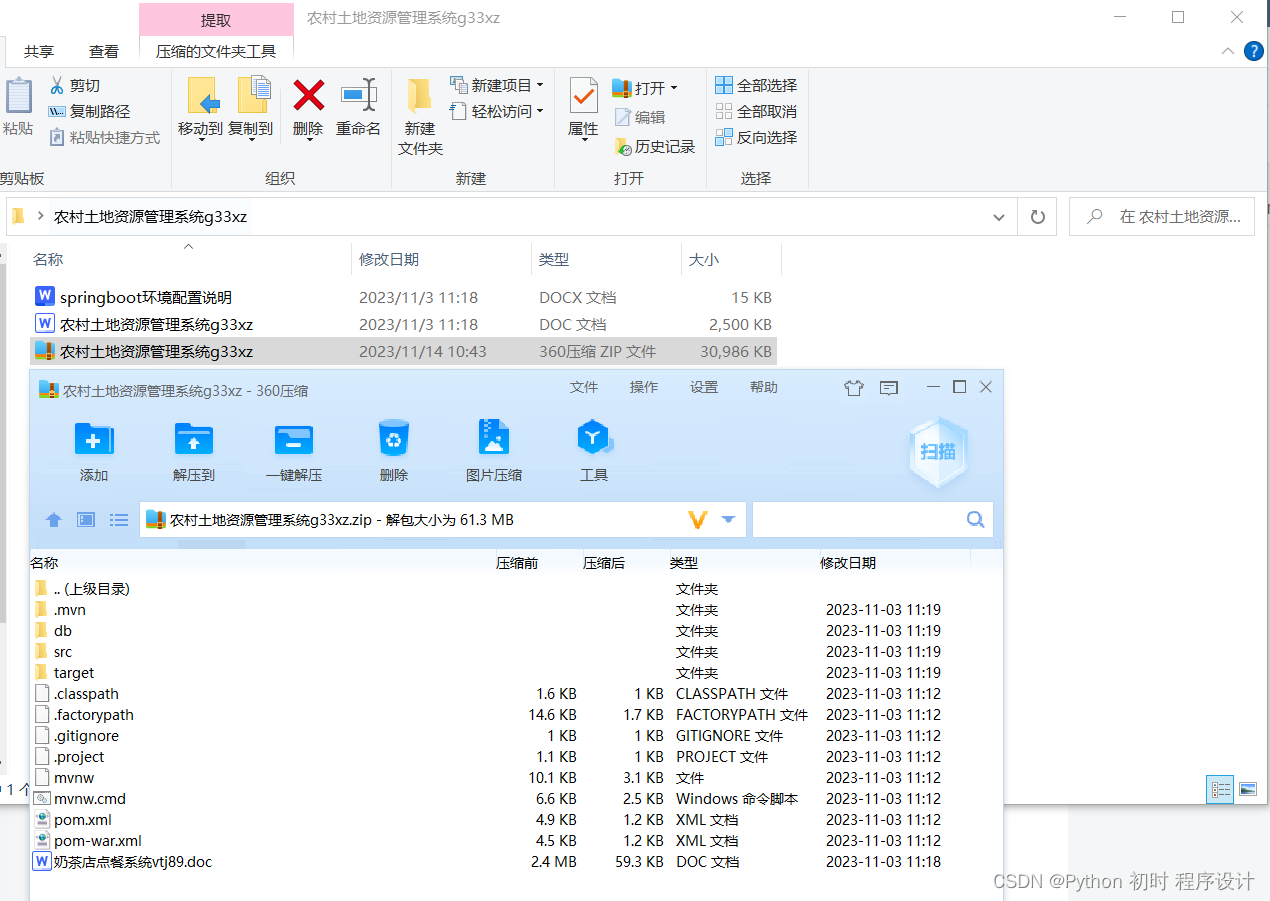Click the orange V icon in 360压缩 path bar
The image size is (1270, 901).
coord(698,520)
